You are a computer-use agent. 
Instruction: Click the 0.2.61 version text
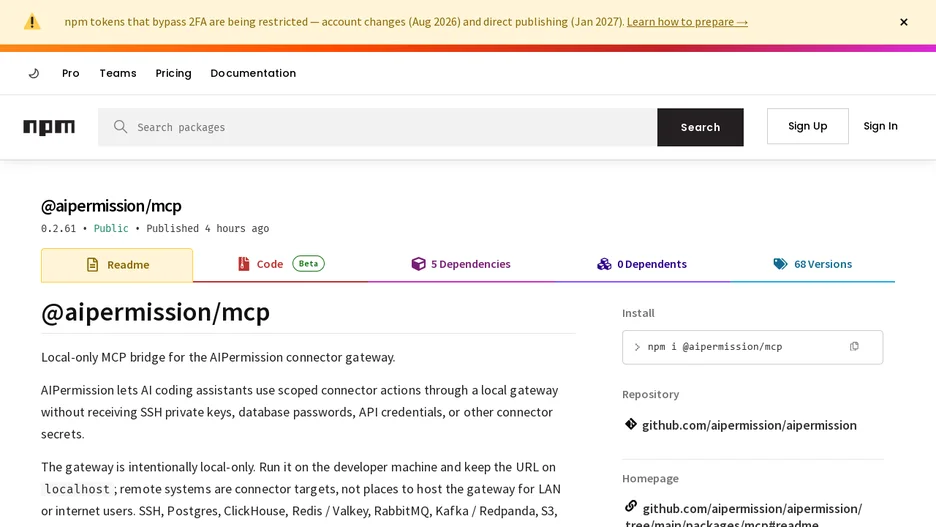pos(58,229)
